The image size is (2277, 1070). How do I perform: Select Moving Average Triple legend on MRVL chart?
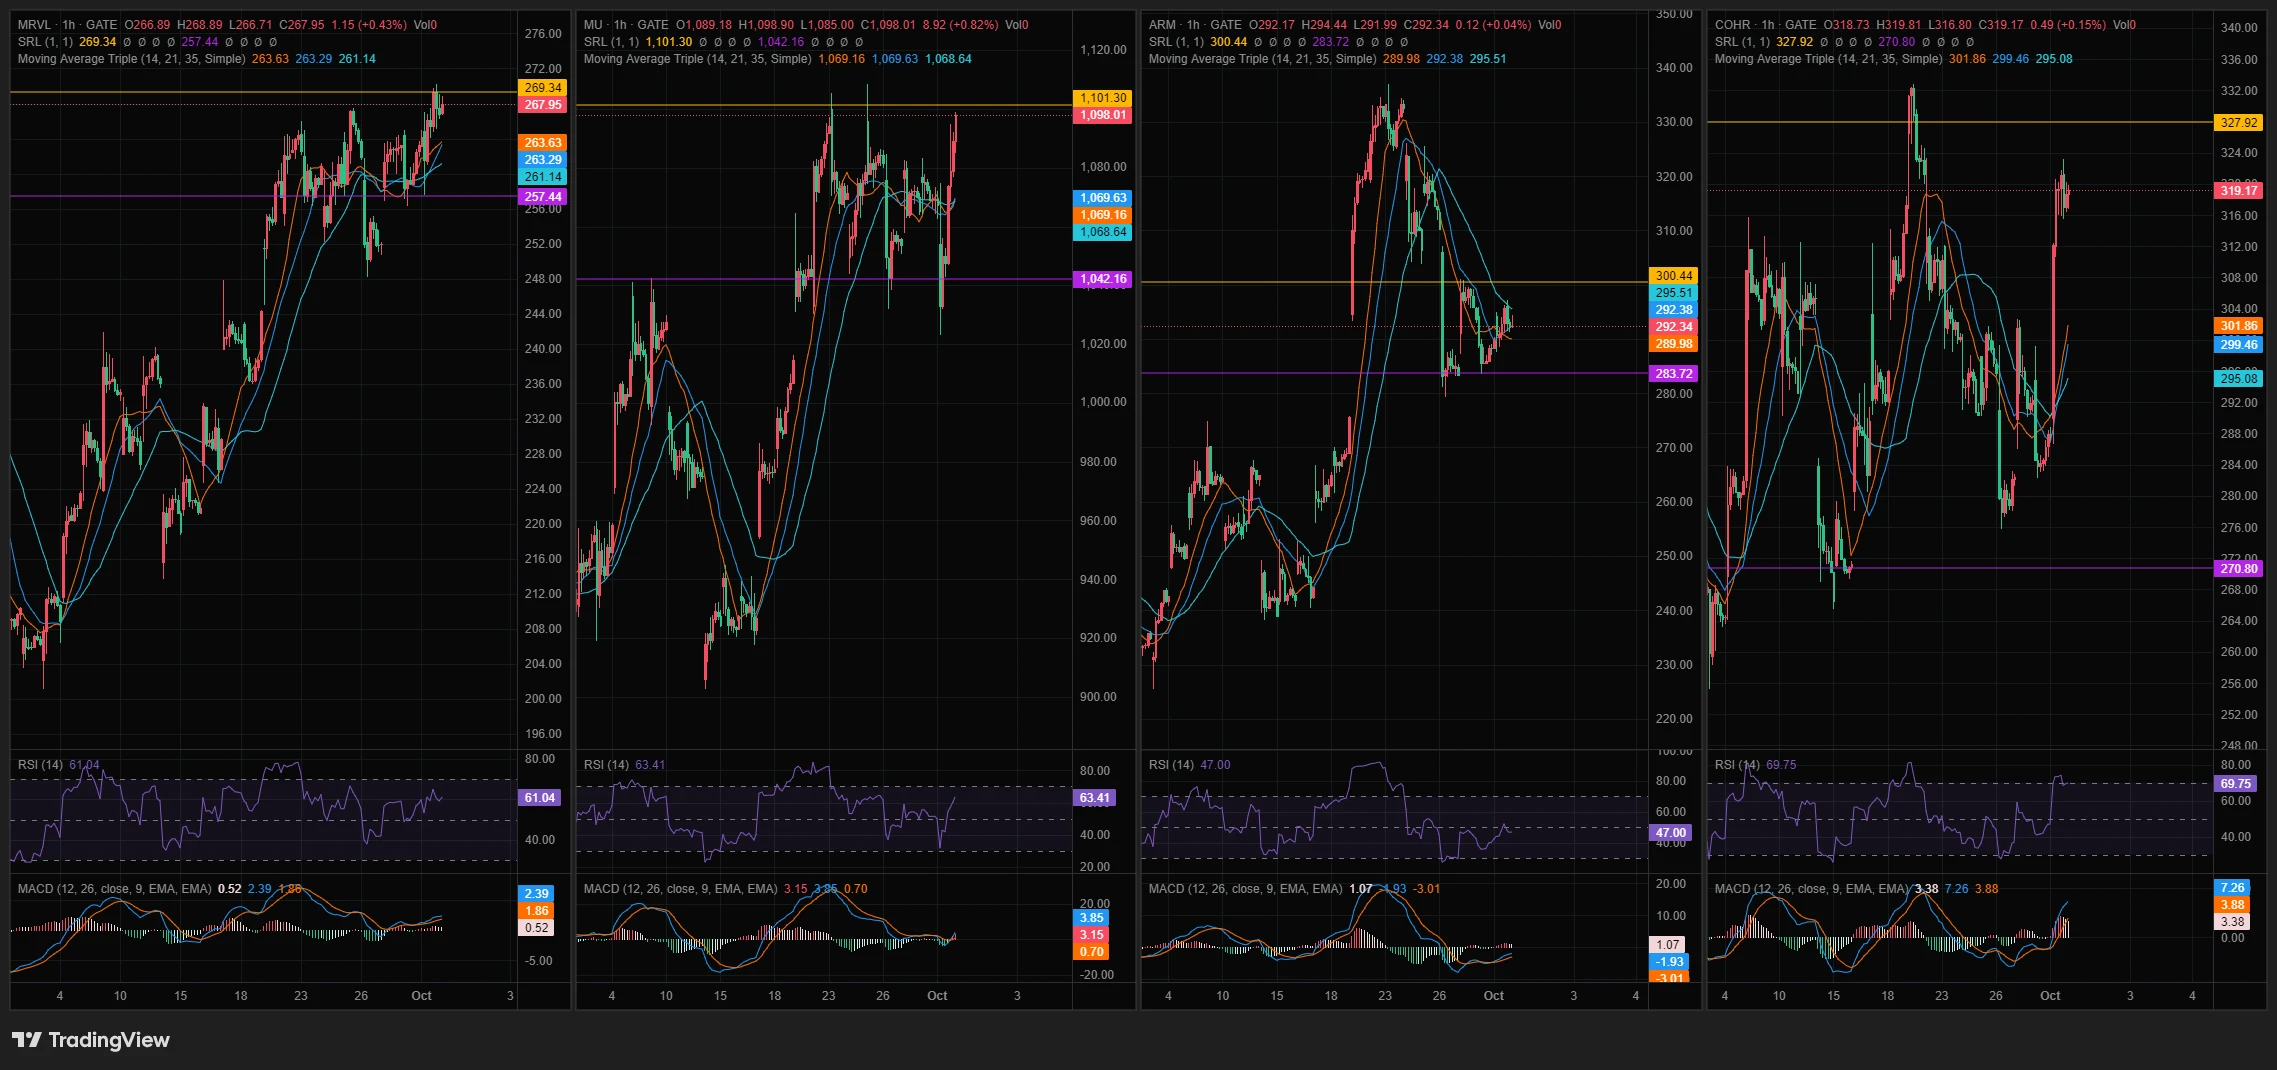point(131,59)
